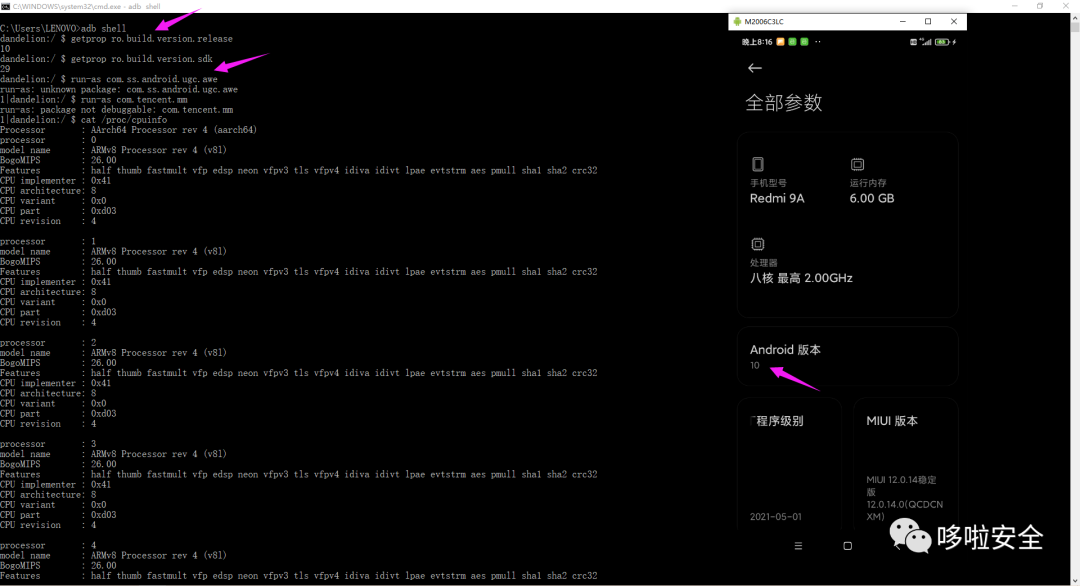Click the 'getprop ro.build.version.release' command line
1080x586 pixels.
point(116,39)
